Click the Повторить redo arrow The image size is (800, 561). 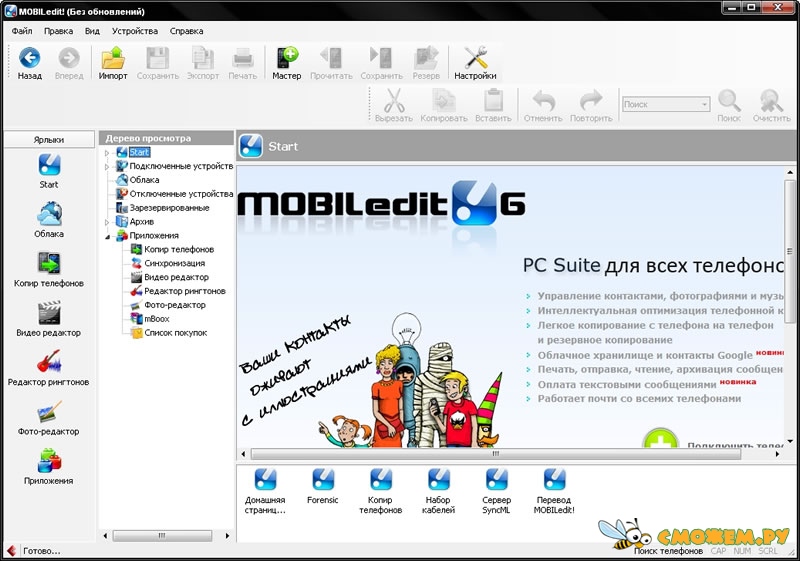pyautogui.click(x=591, y=100)
